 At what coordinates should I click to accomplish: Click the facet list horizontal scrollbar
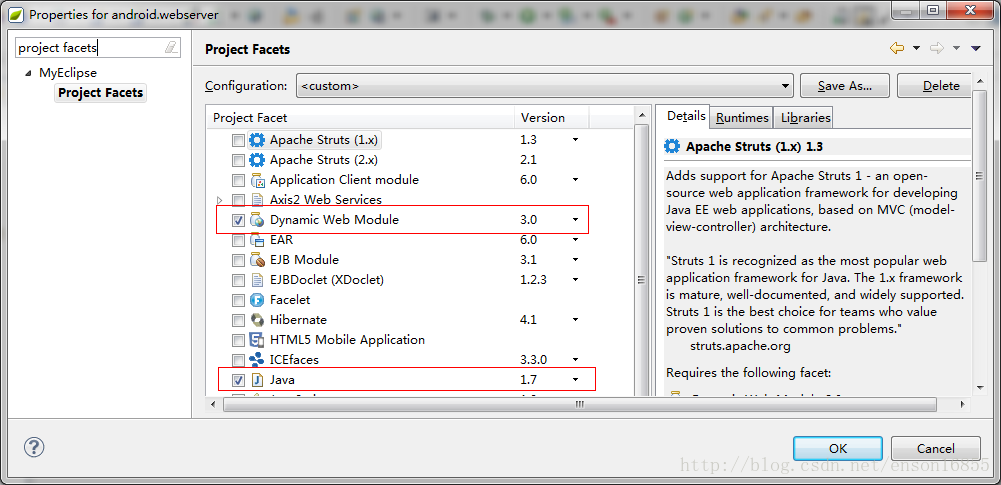coord(580,404)
